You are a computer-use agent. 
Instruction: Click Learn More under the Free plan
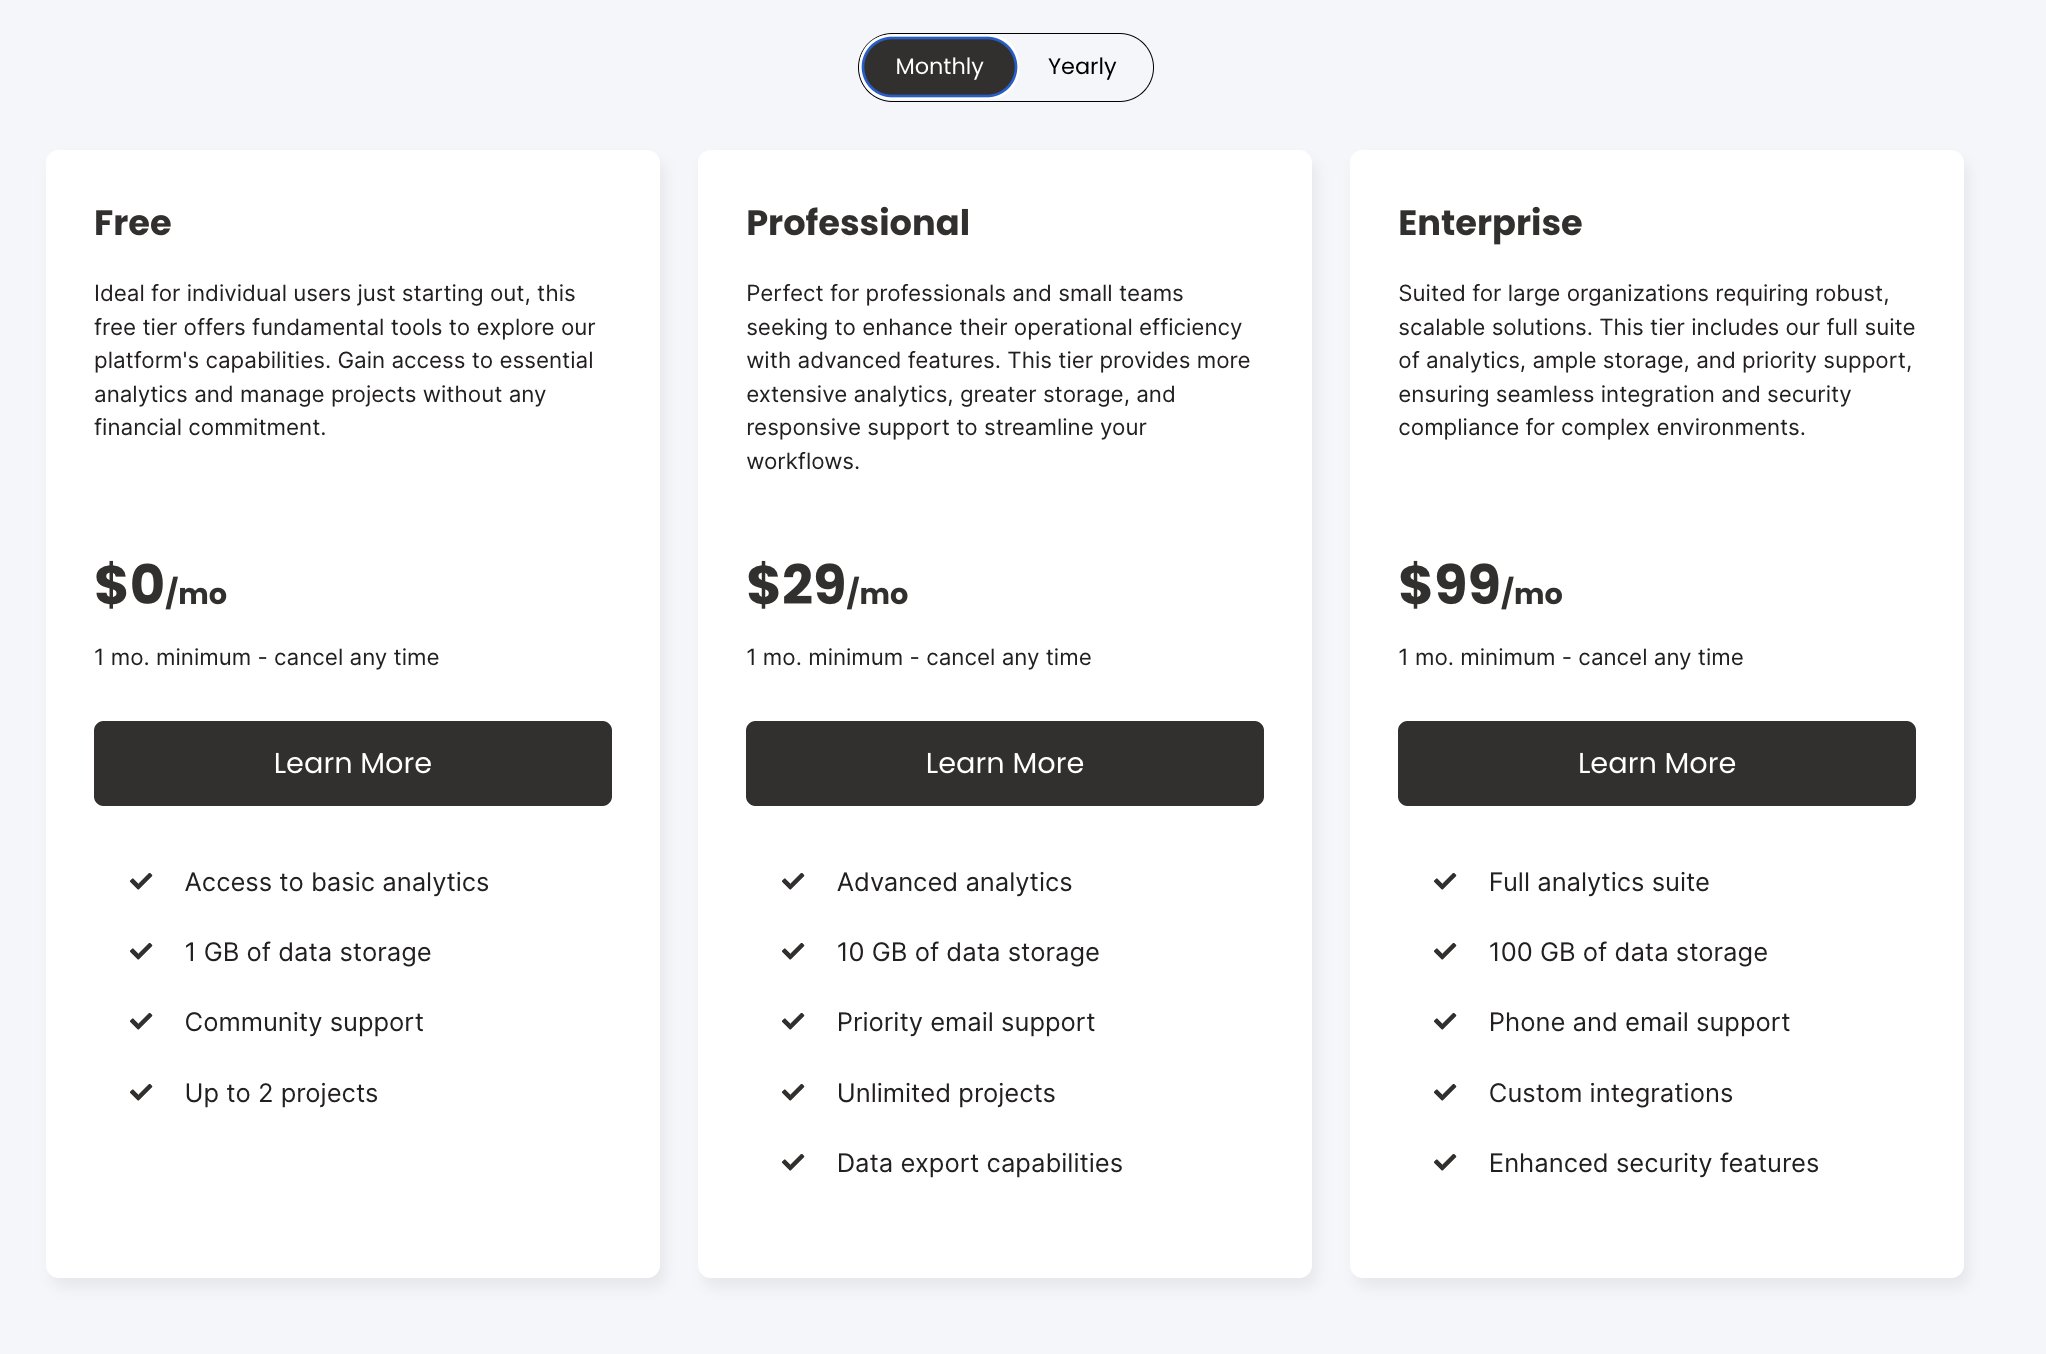point(352,763)
